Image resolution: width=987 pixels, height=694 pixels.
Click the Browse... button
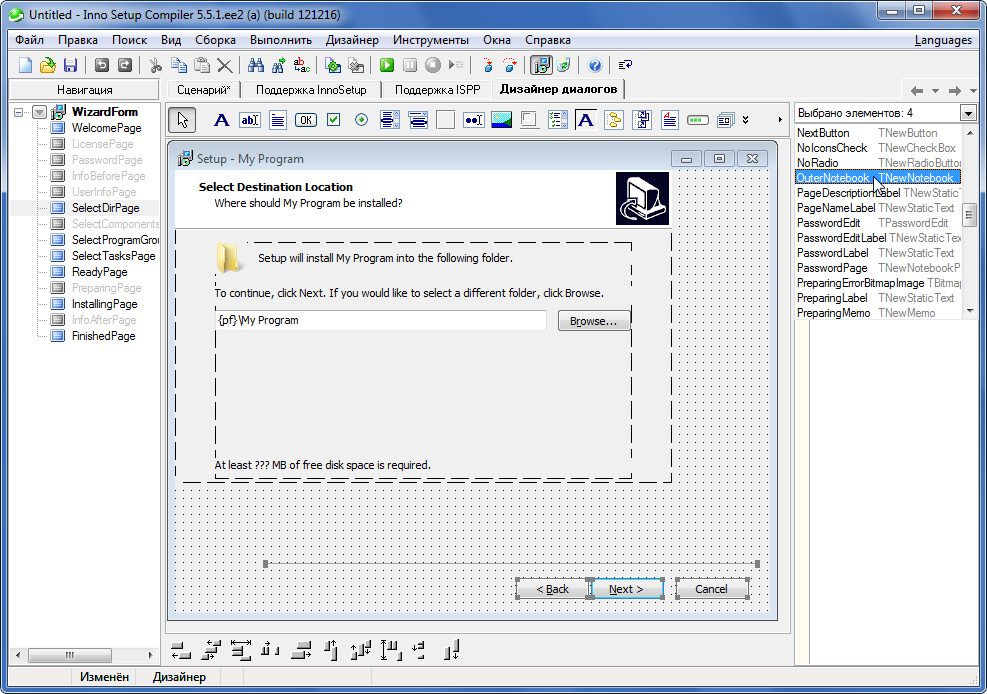[593, 321]
